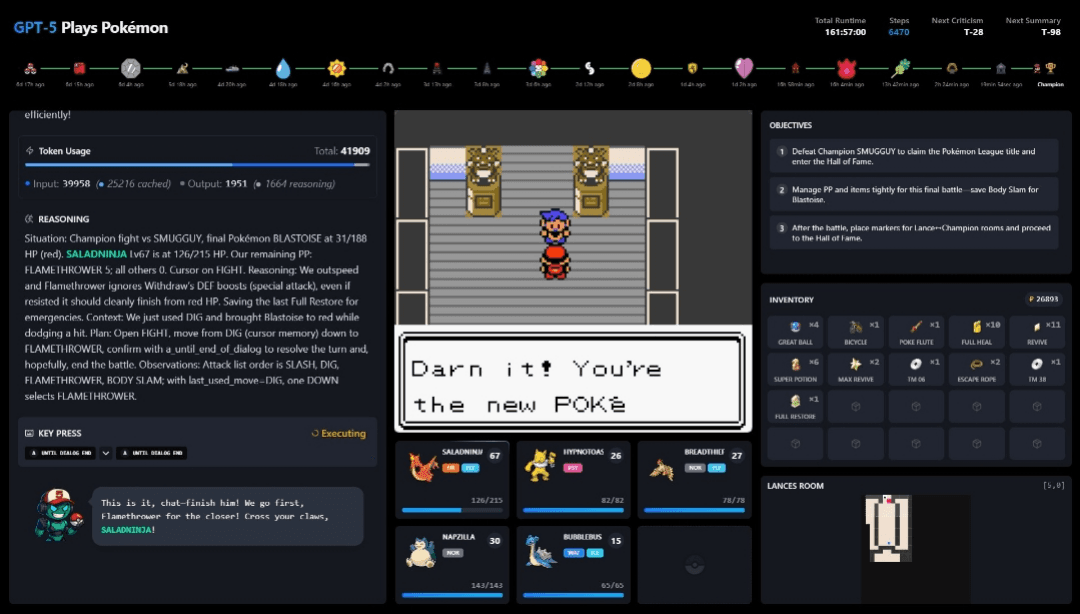Expand the chevron between key press commands
This screenshot has height=614, width=1080.
[x=103, y=452]
